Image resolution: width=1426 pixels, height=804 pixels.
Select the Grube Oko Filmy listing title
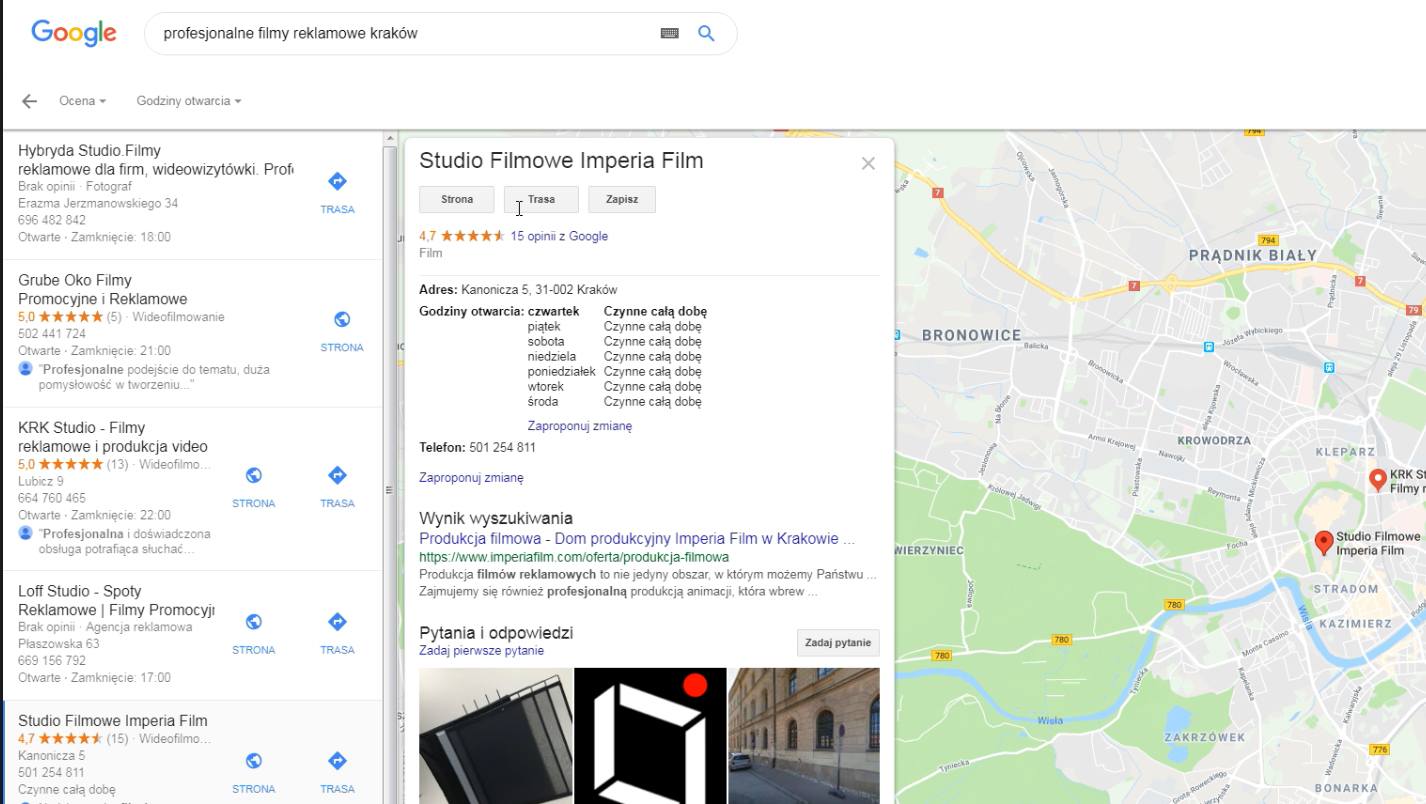[x=102, y=289]
